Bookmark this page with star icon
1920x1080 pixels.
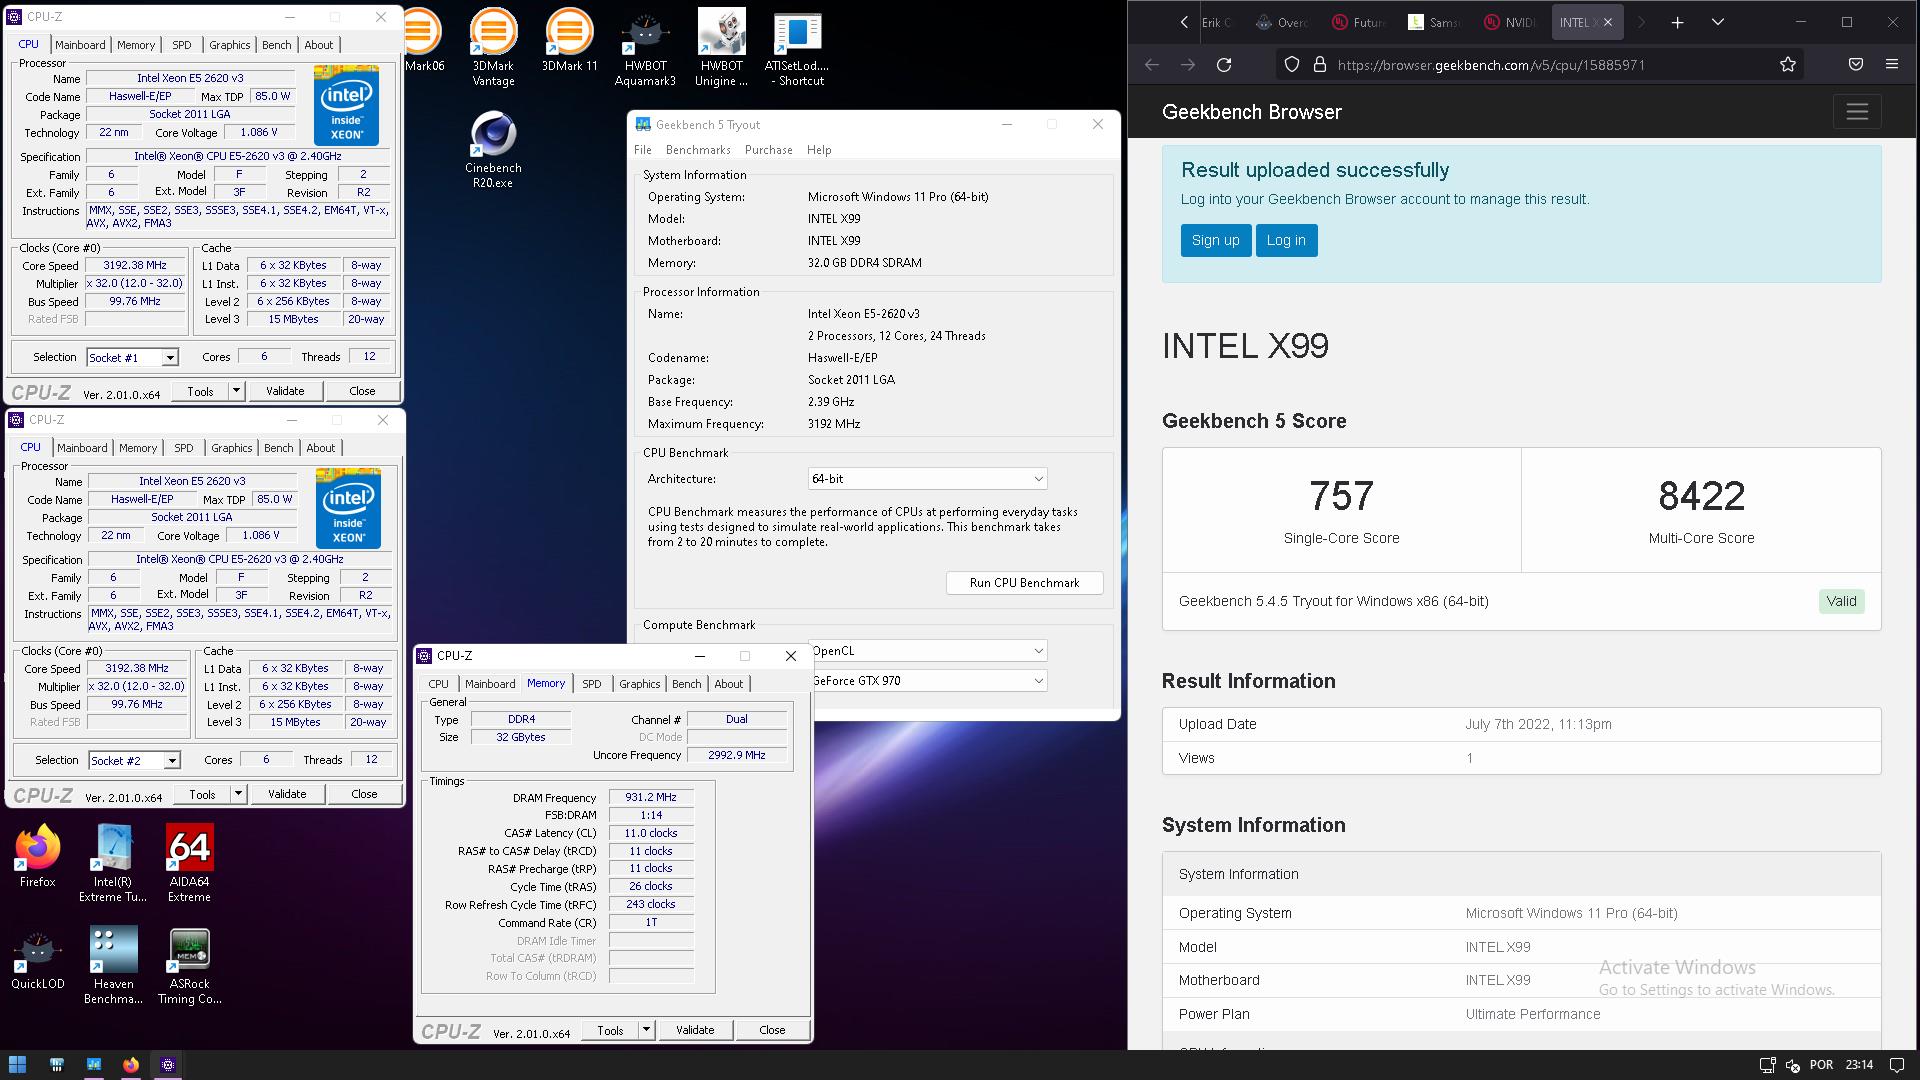tap(1788, 65)
